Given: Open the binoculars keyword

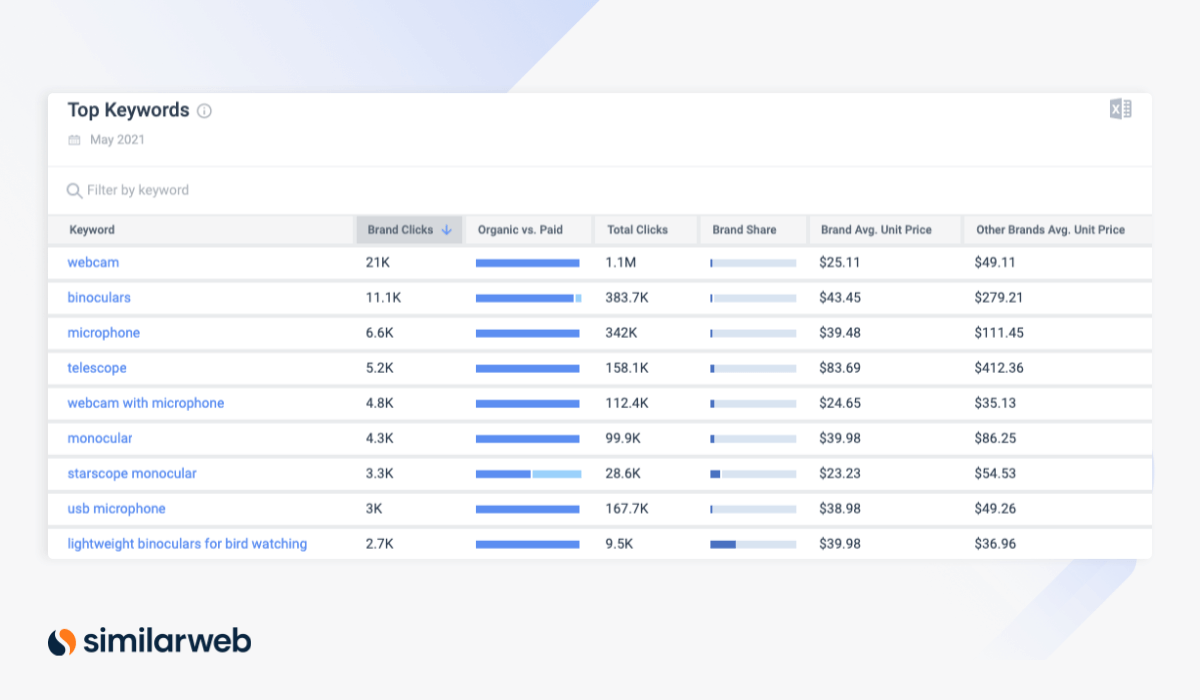Looking at the screenshot, I should (x=99, y=297).
